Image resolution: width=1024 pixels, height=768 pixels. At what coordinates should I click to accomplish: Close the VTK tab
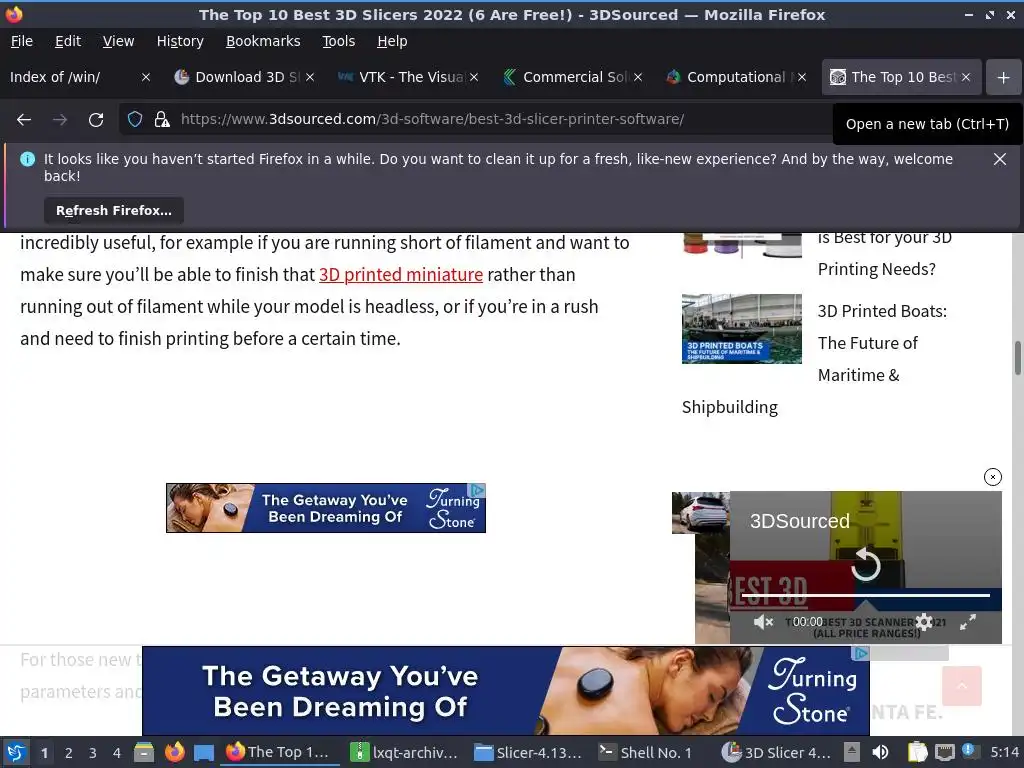(x=474, y=77)
